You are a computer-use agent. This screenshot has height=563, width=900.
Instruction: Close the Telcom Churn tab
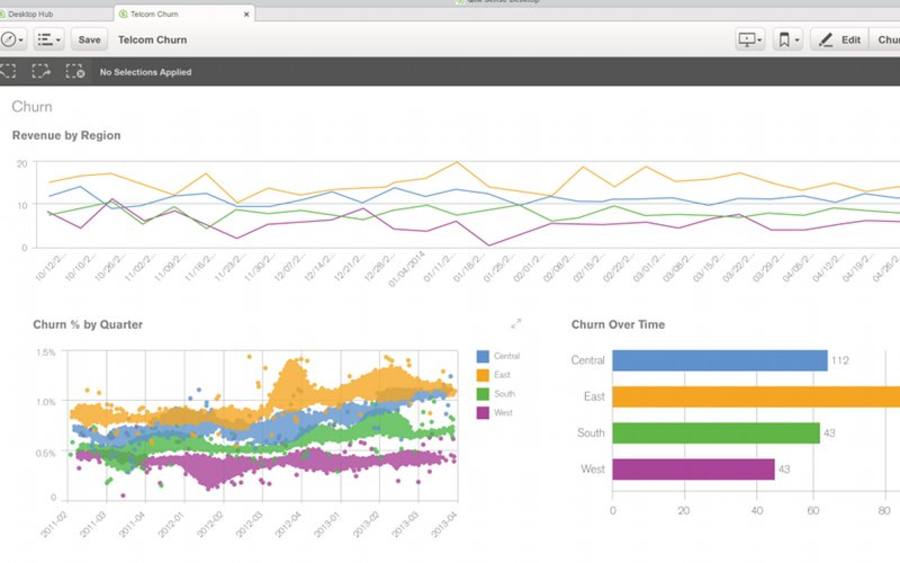246,14
